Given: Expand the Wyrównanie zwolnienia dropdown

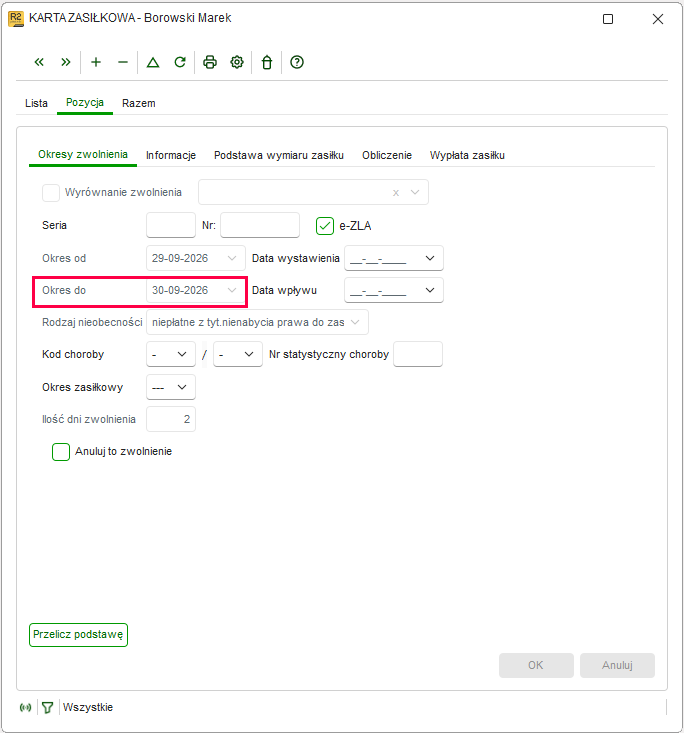Looking at the screenshot, I should click(415, 192).
